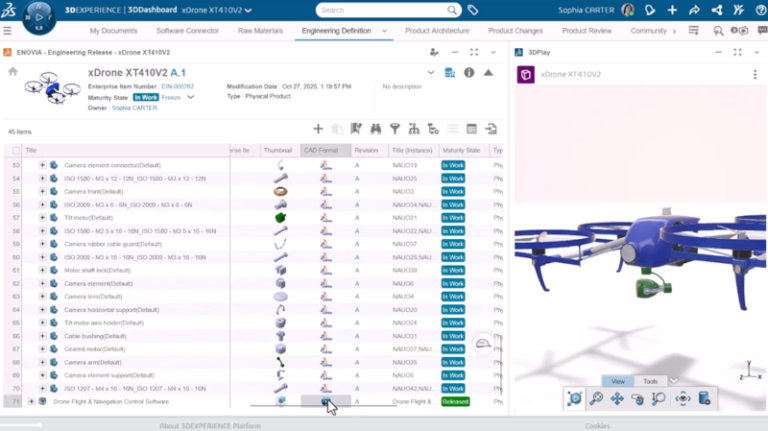Viewport: 768px width, 431px height.
Task: Expand the Tilt motor(Default) row
Action: [x=43, y=217]
